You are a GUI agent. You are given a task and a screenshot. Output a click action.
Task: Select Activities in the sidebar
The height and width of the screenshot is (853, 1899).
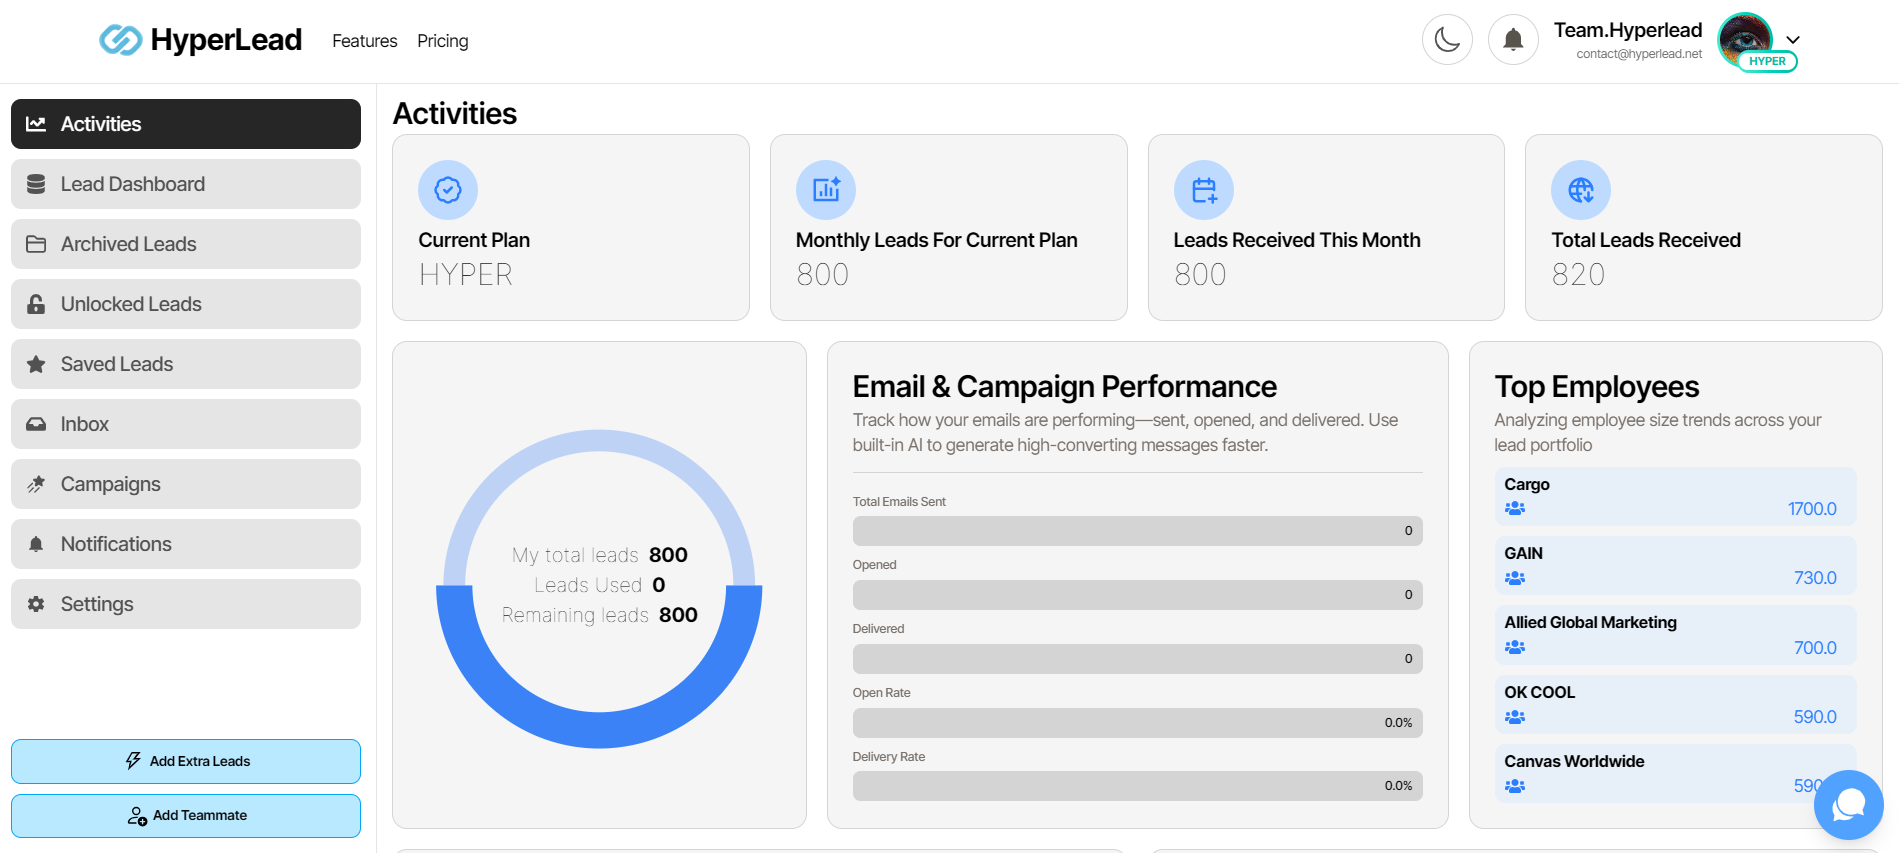[x=186, y=124]
